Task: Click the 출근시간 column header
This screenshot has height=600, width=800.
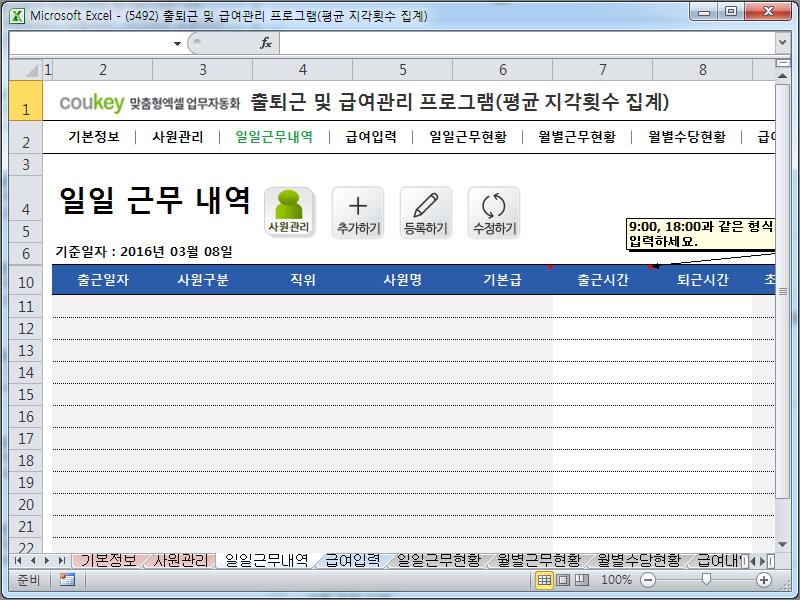Action: tap(603, 280)
